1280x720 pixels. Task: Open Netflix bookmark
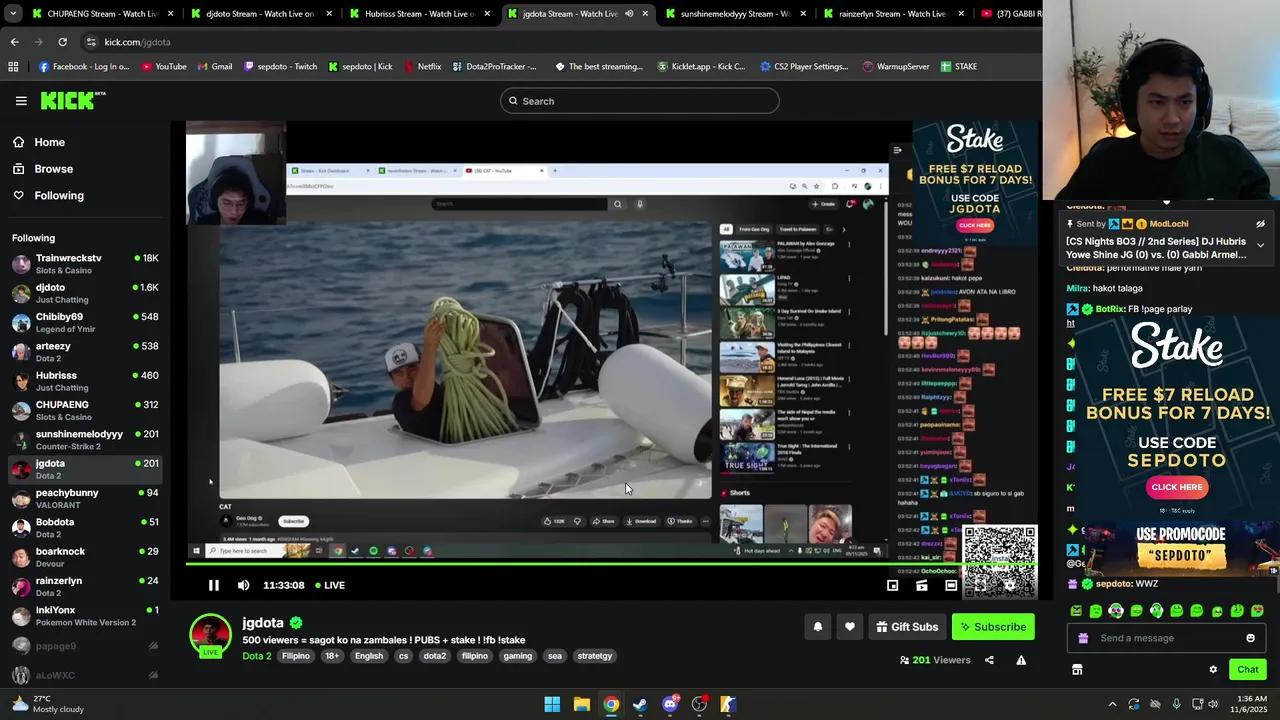422,67
